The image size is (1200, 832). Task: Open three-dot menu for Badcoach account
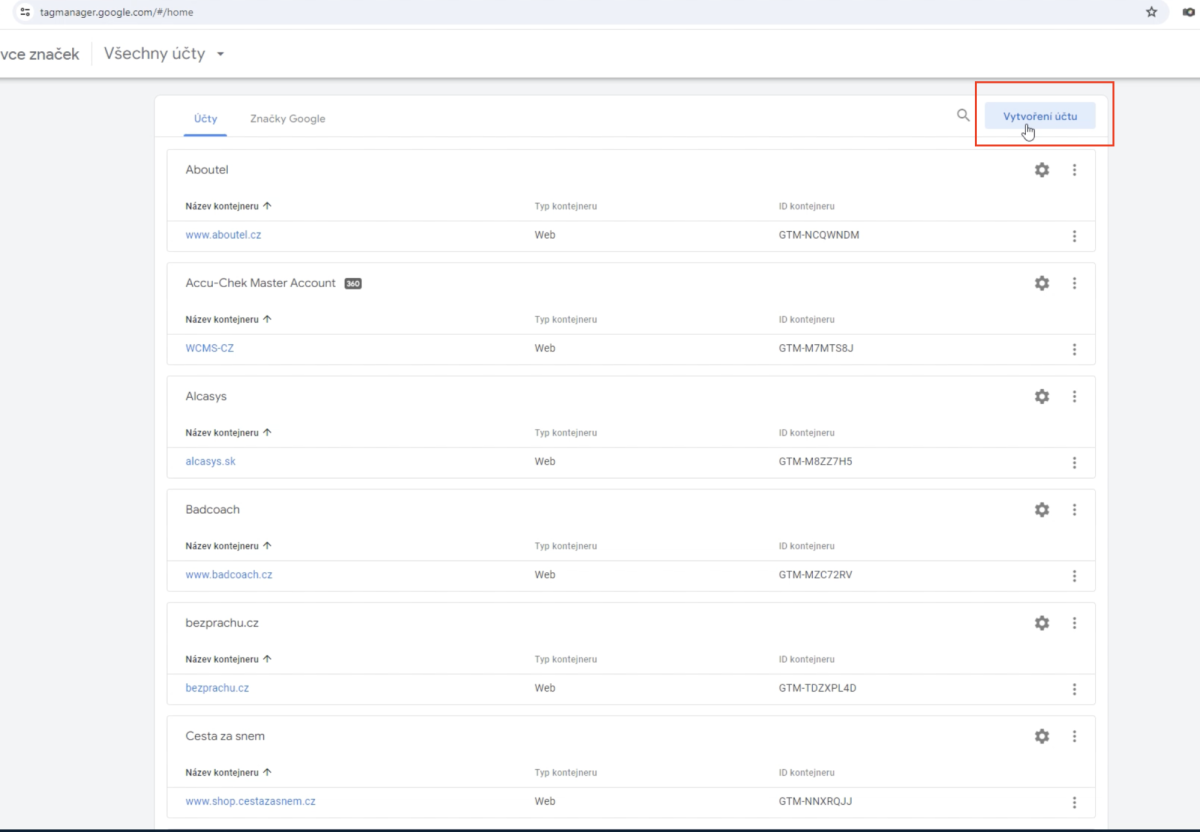click(1074, 509)
